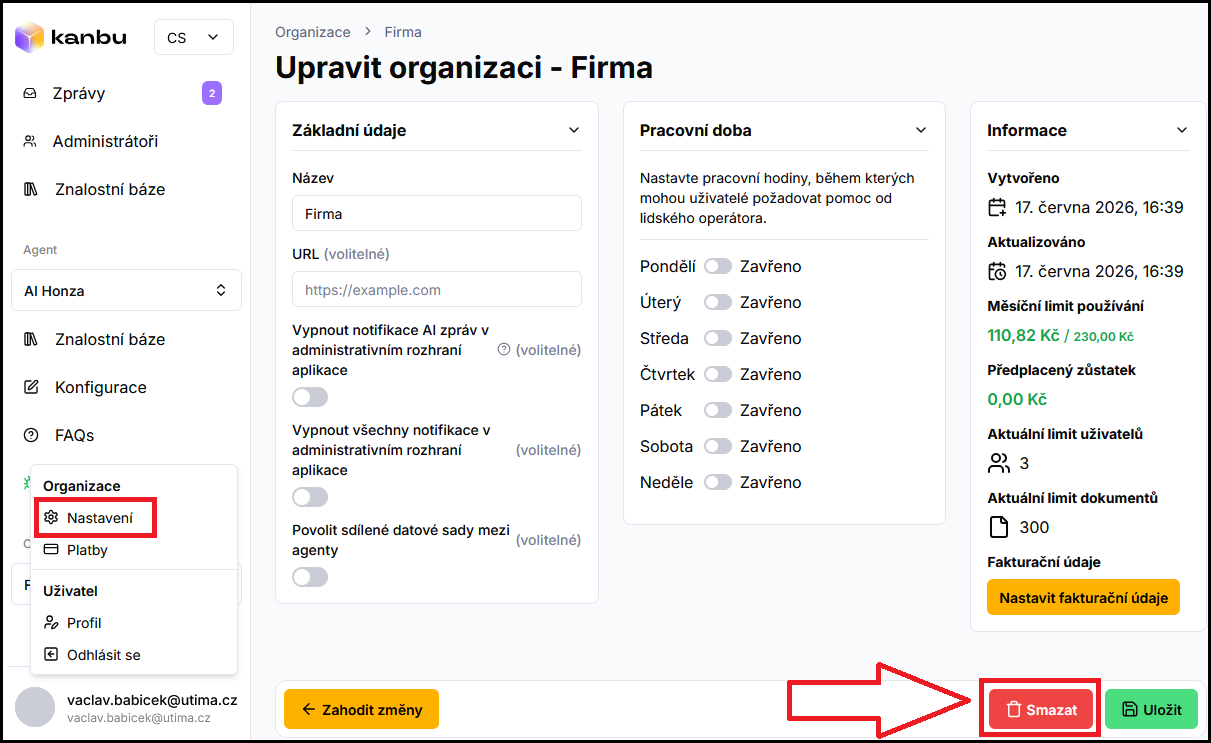The width and height of the screenshot is (1211, 743).
Task: Toggle Sobota working hours switch
Action: click(x=718, y=447)
